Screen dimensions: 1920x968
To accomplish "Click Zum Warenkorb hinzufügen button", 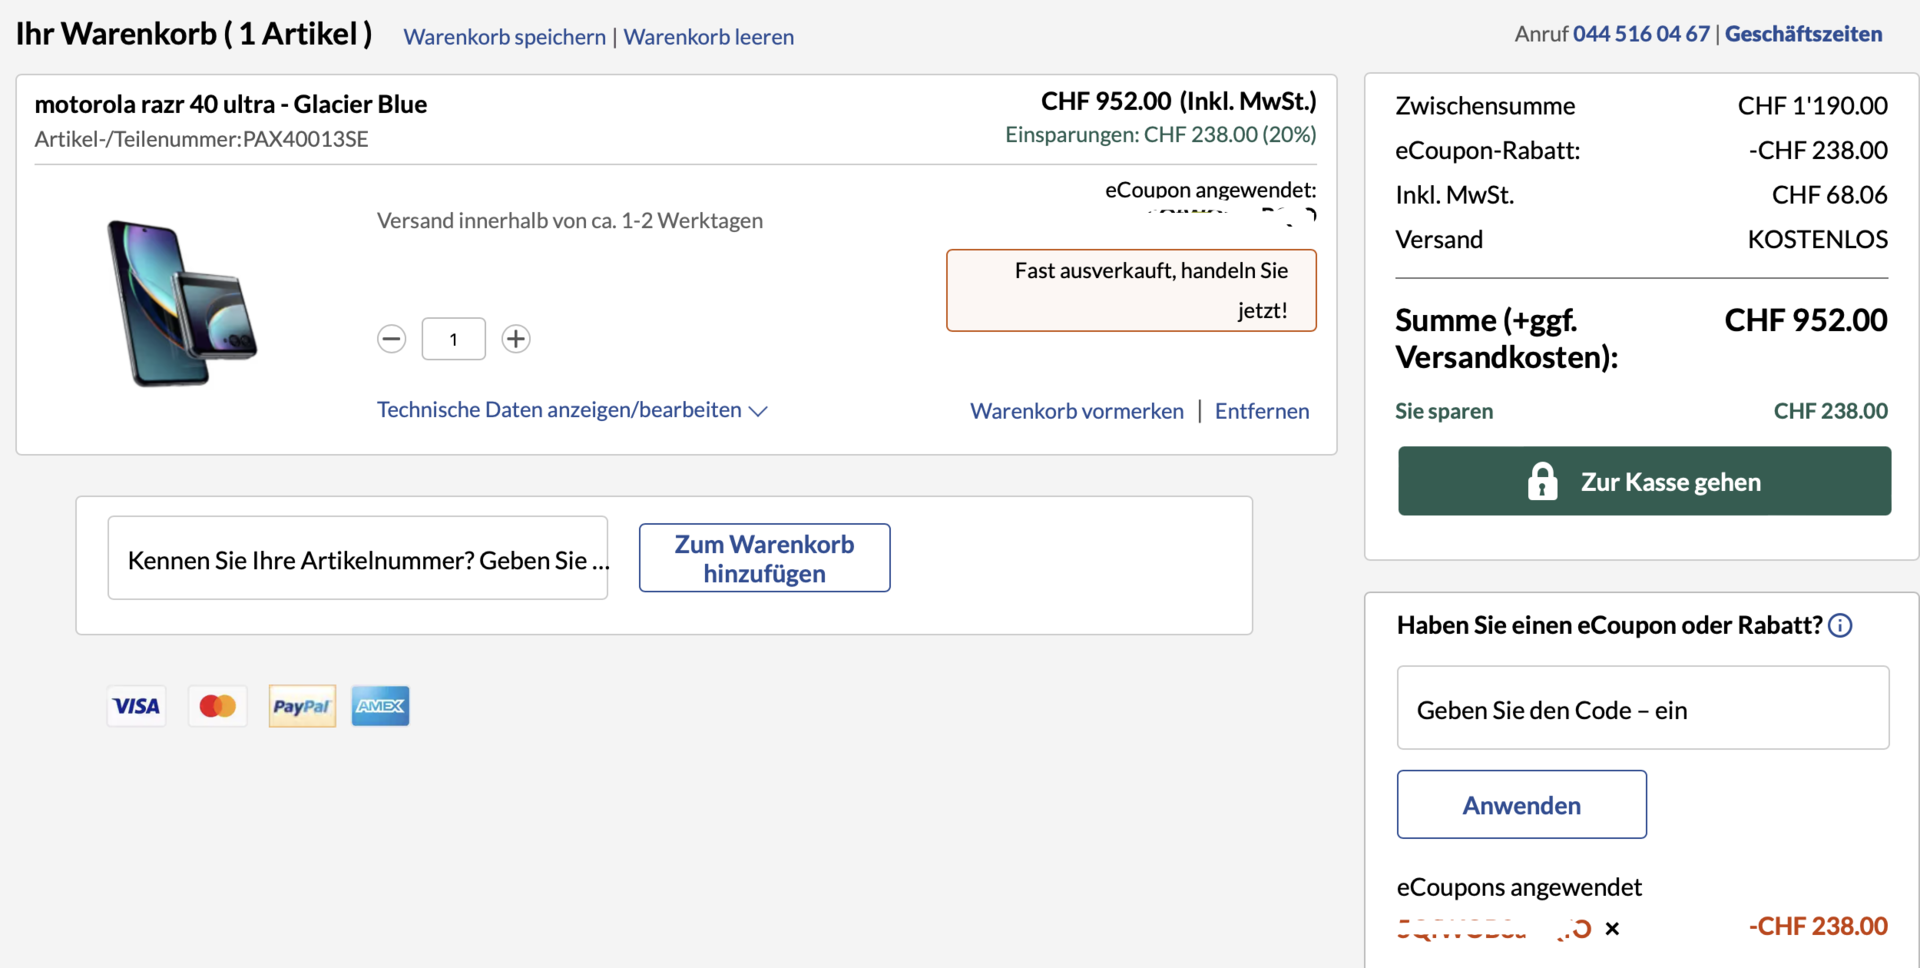I will (x=764, y=558).
